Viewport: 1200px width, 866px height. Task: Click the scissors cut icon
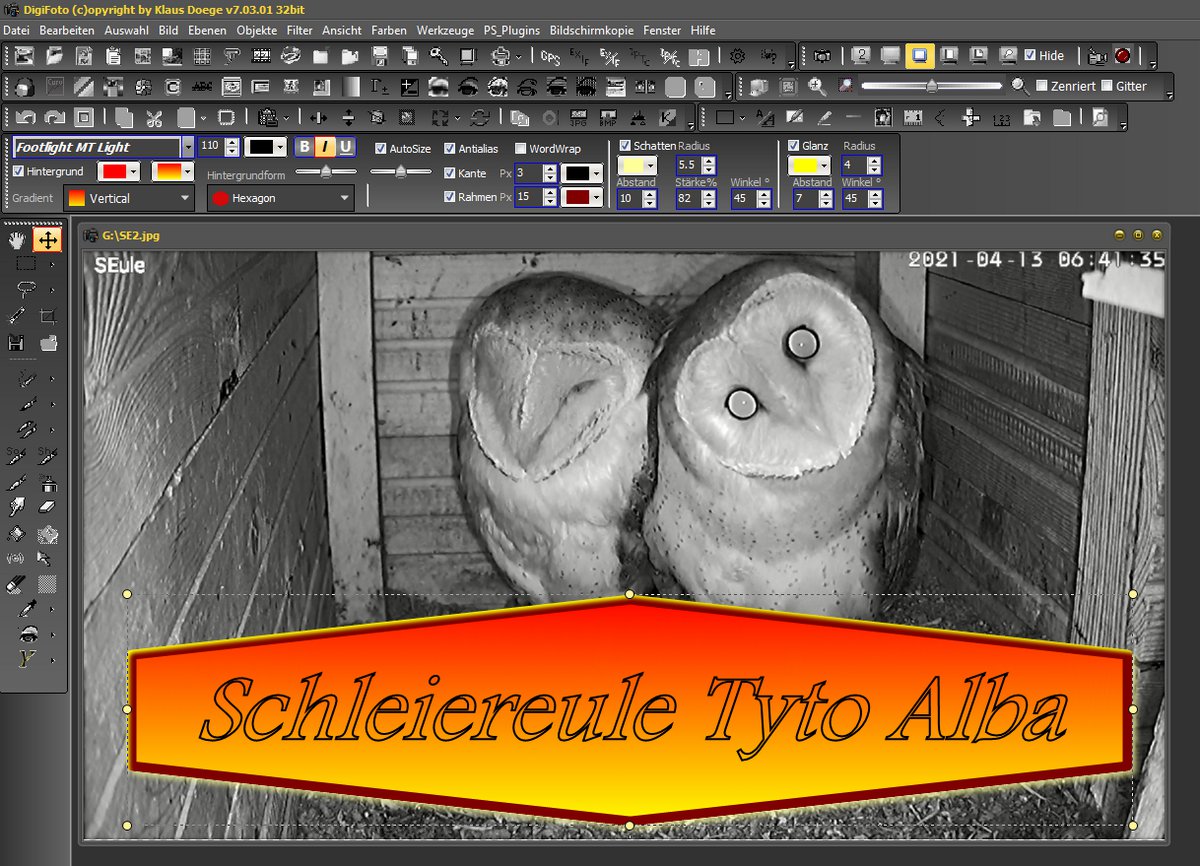(154, 118)
